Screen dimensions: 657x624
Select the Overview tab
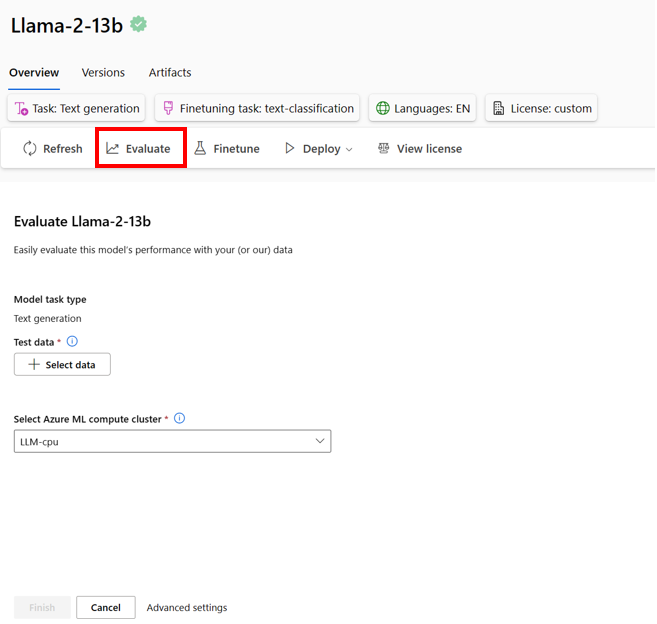coord(34,73)
